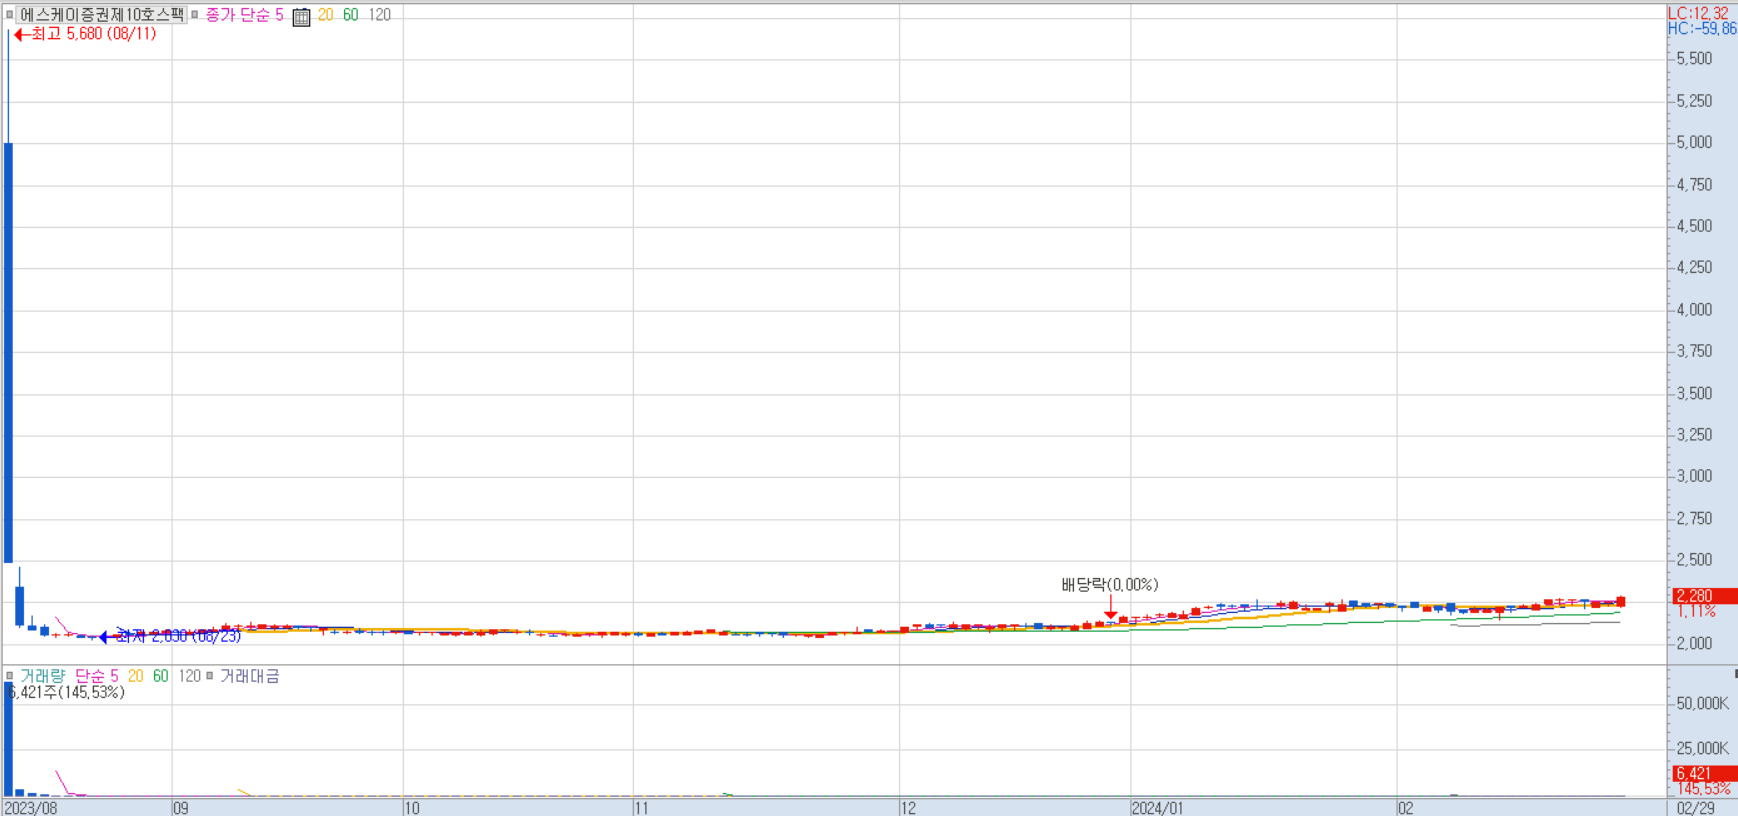Click the 50,000K volume axis label

[x=1702, y=704]
